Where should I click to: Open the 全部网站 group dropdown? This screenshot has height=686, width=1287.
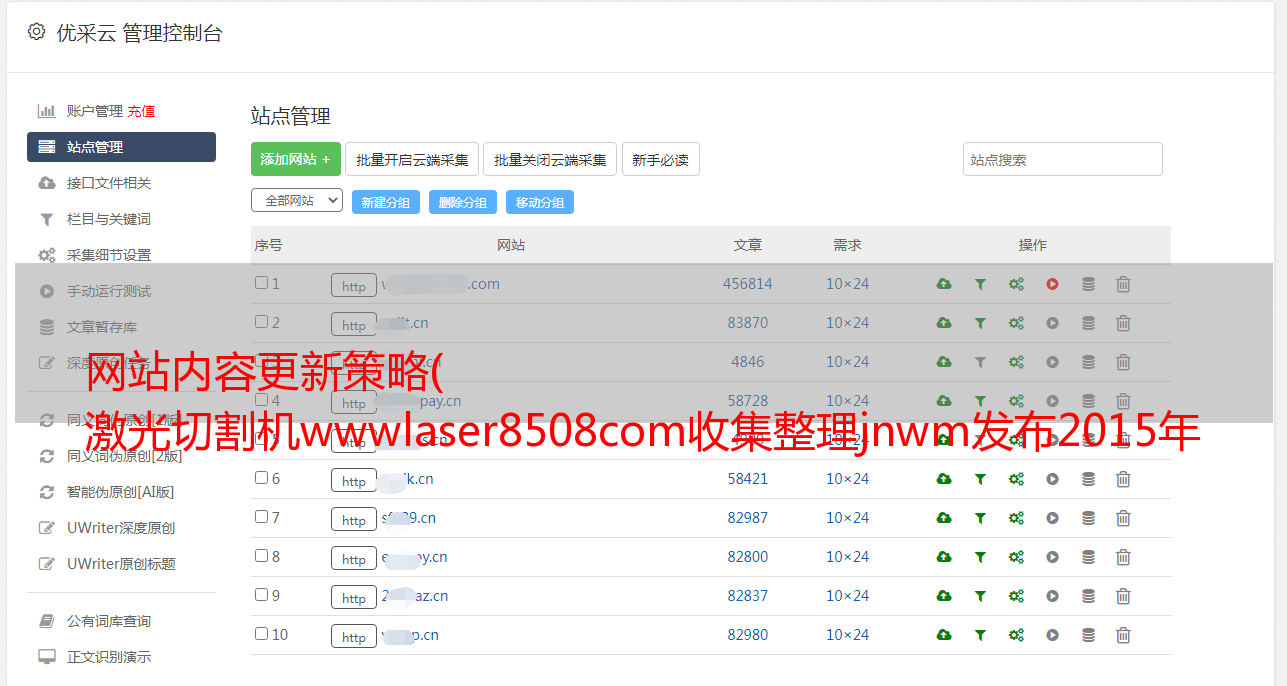pyautogui.click(x=297, y=201)
